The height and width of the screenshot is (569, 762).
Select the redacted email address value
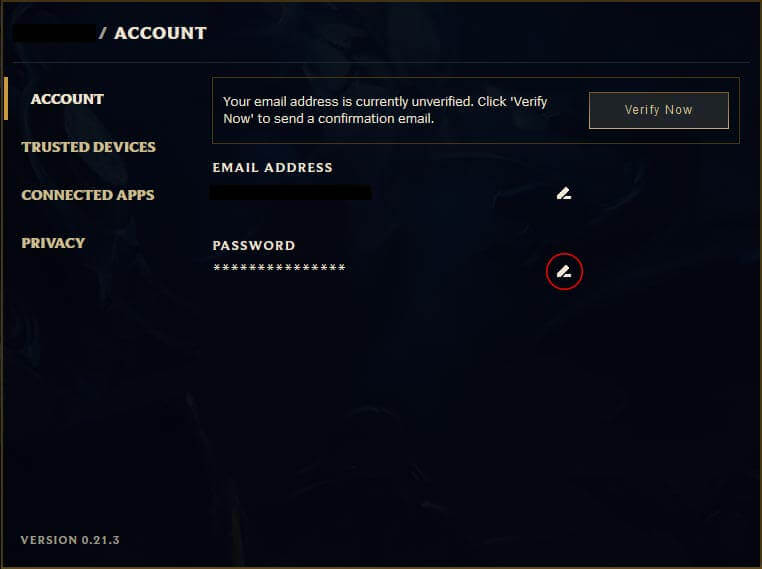coord(291,192)
